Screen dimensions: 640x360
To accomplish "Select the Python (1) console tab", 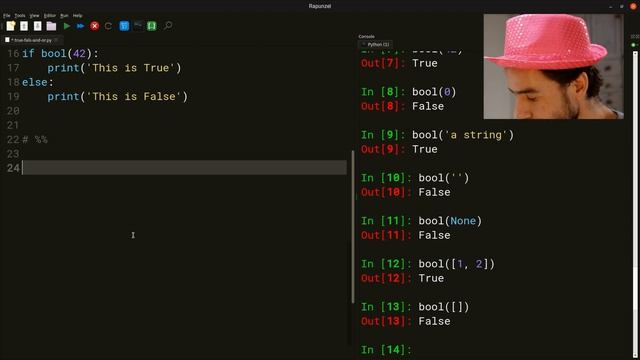I will click(376, 44).
